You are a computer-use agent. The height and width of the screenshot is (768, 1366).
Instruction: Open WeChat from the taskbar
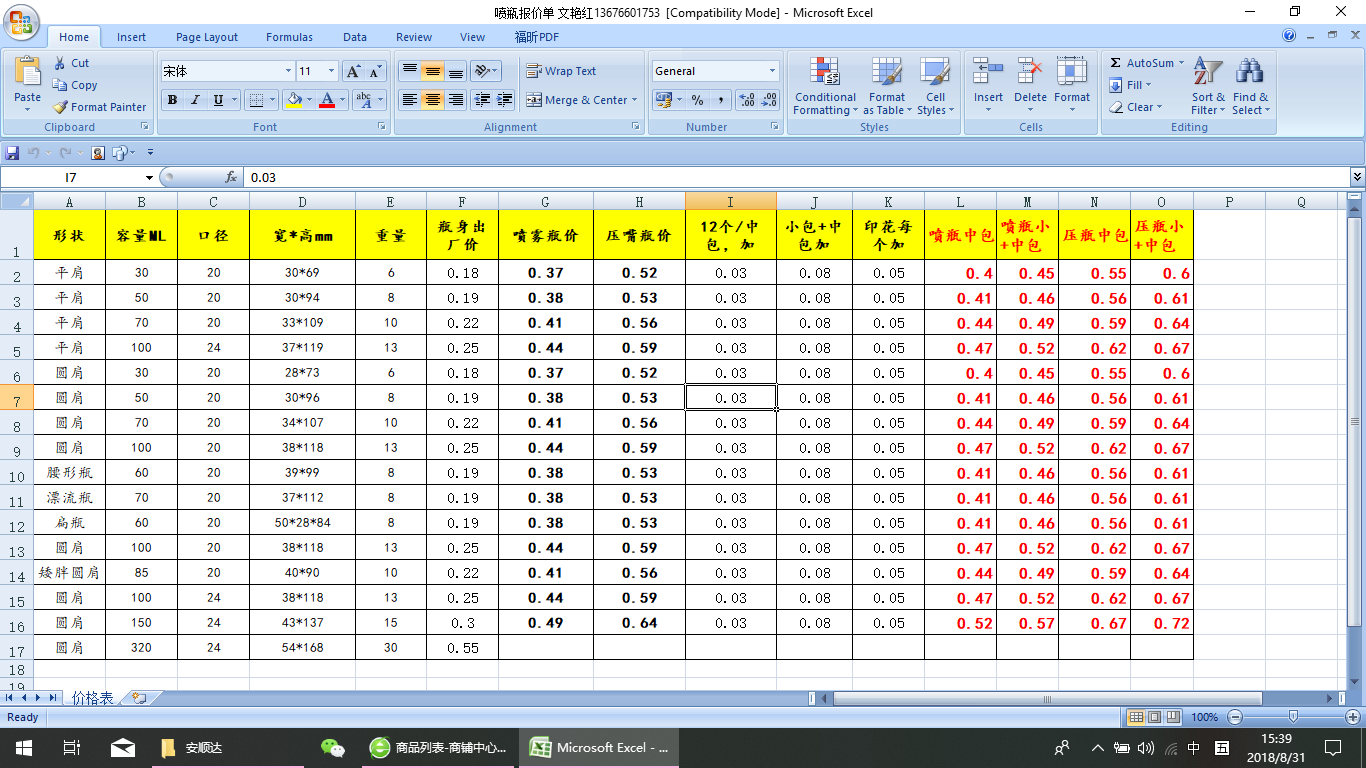(x=332, y=747)
